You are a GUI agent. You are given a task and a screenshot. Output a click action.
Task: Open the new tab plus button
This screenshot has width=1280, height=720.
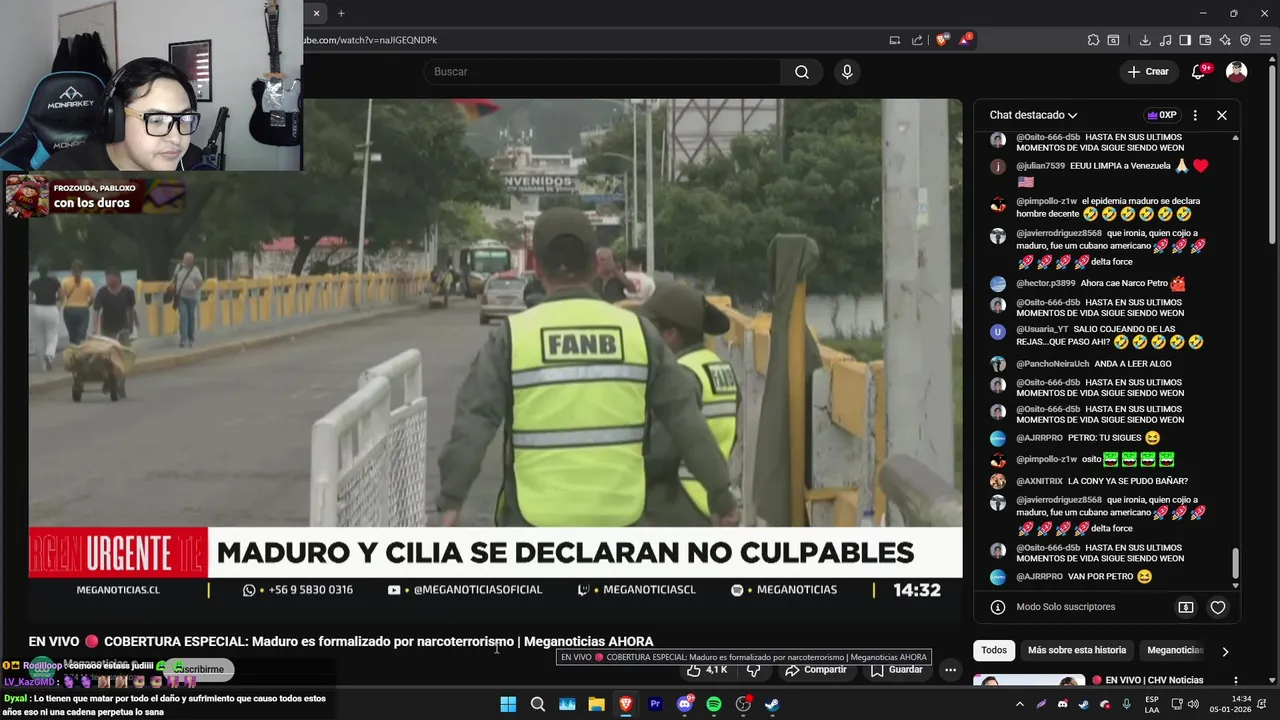pyautogui.click(x=341, y=13)
